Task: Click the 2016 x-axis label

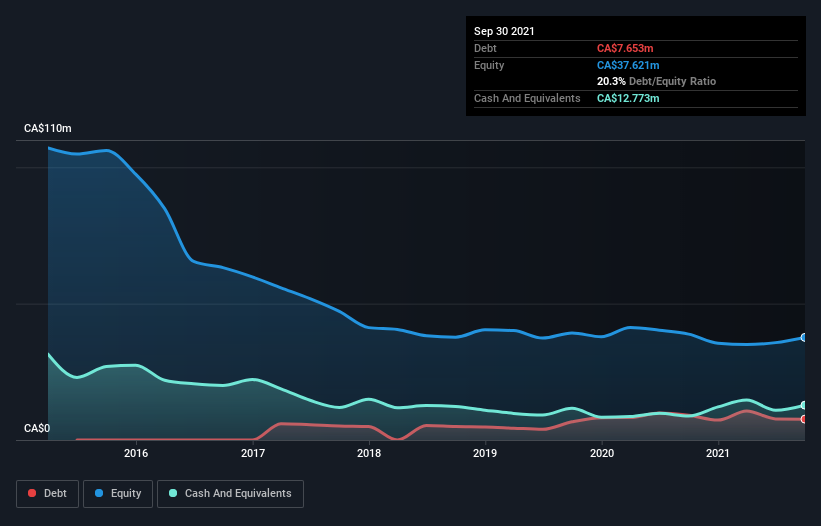Action: (x=136, y=453)
